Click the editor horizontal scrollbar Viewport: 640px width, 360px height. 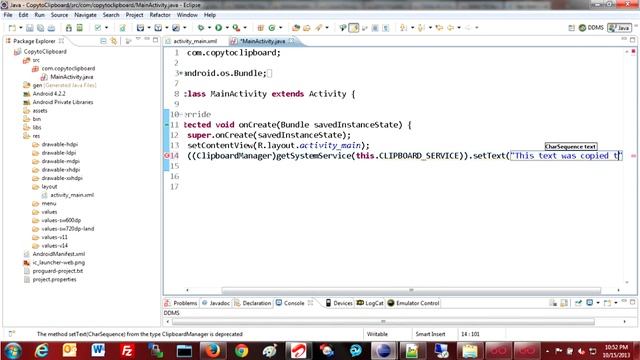pos(411,290)
